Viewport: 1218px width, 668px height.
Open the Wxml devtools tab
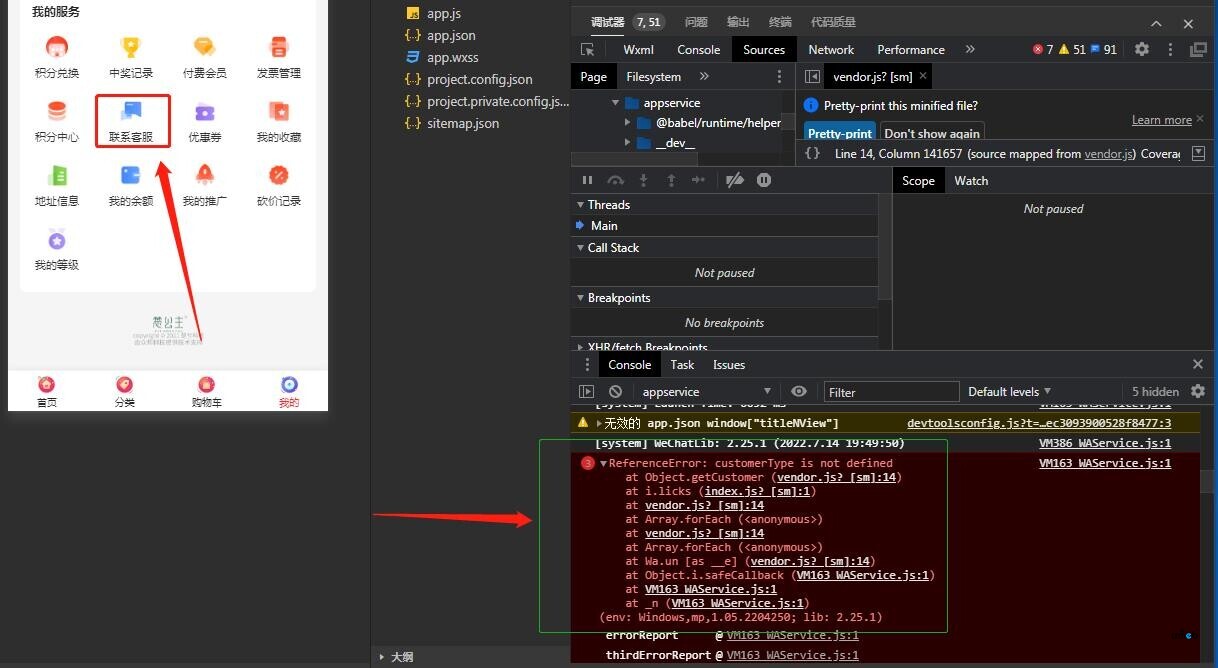click(638, 49)
